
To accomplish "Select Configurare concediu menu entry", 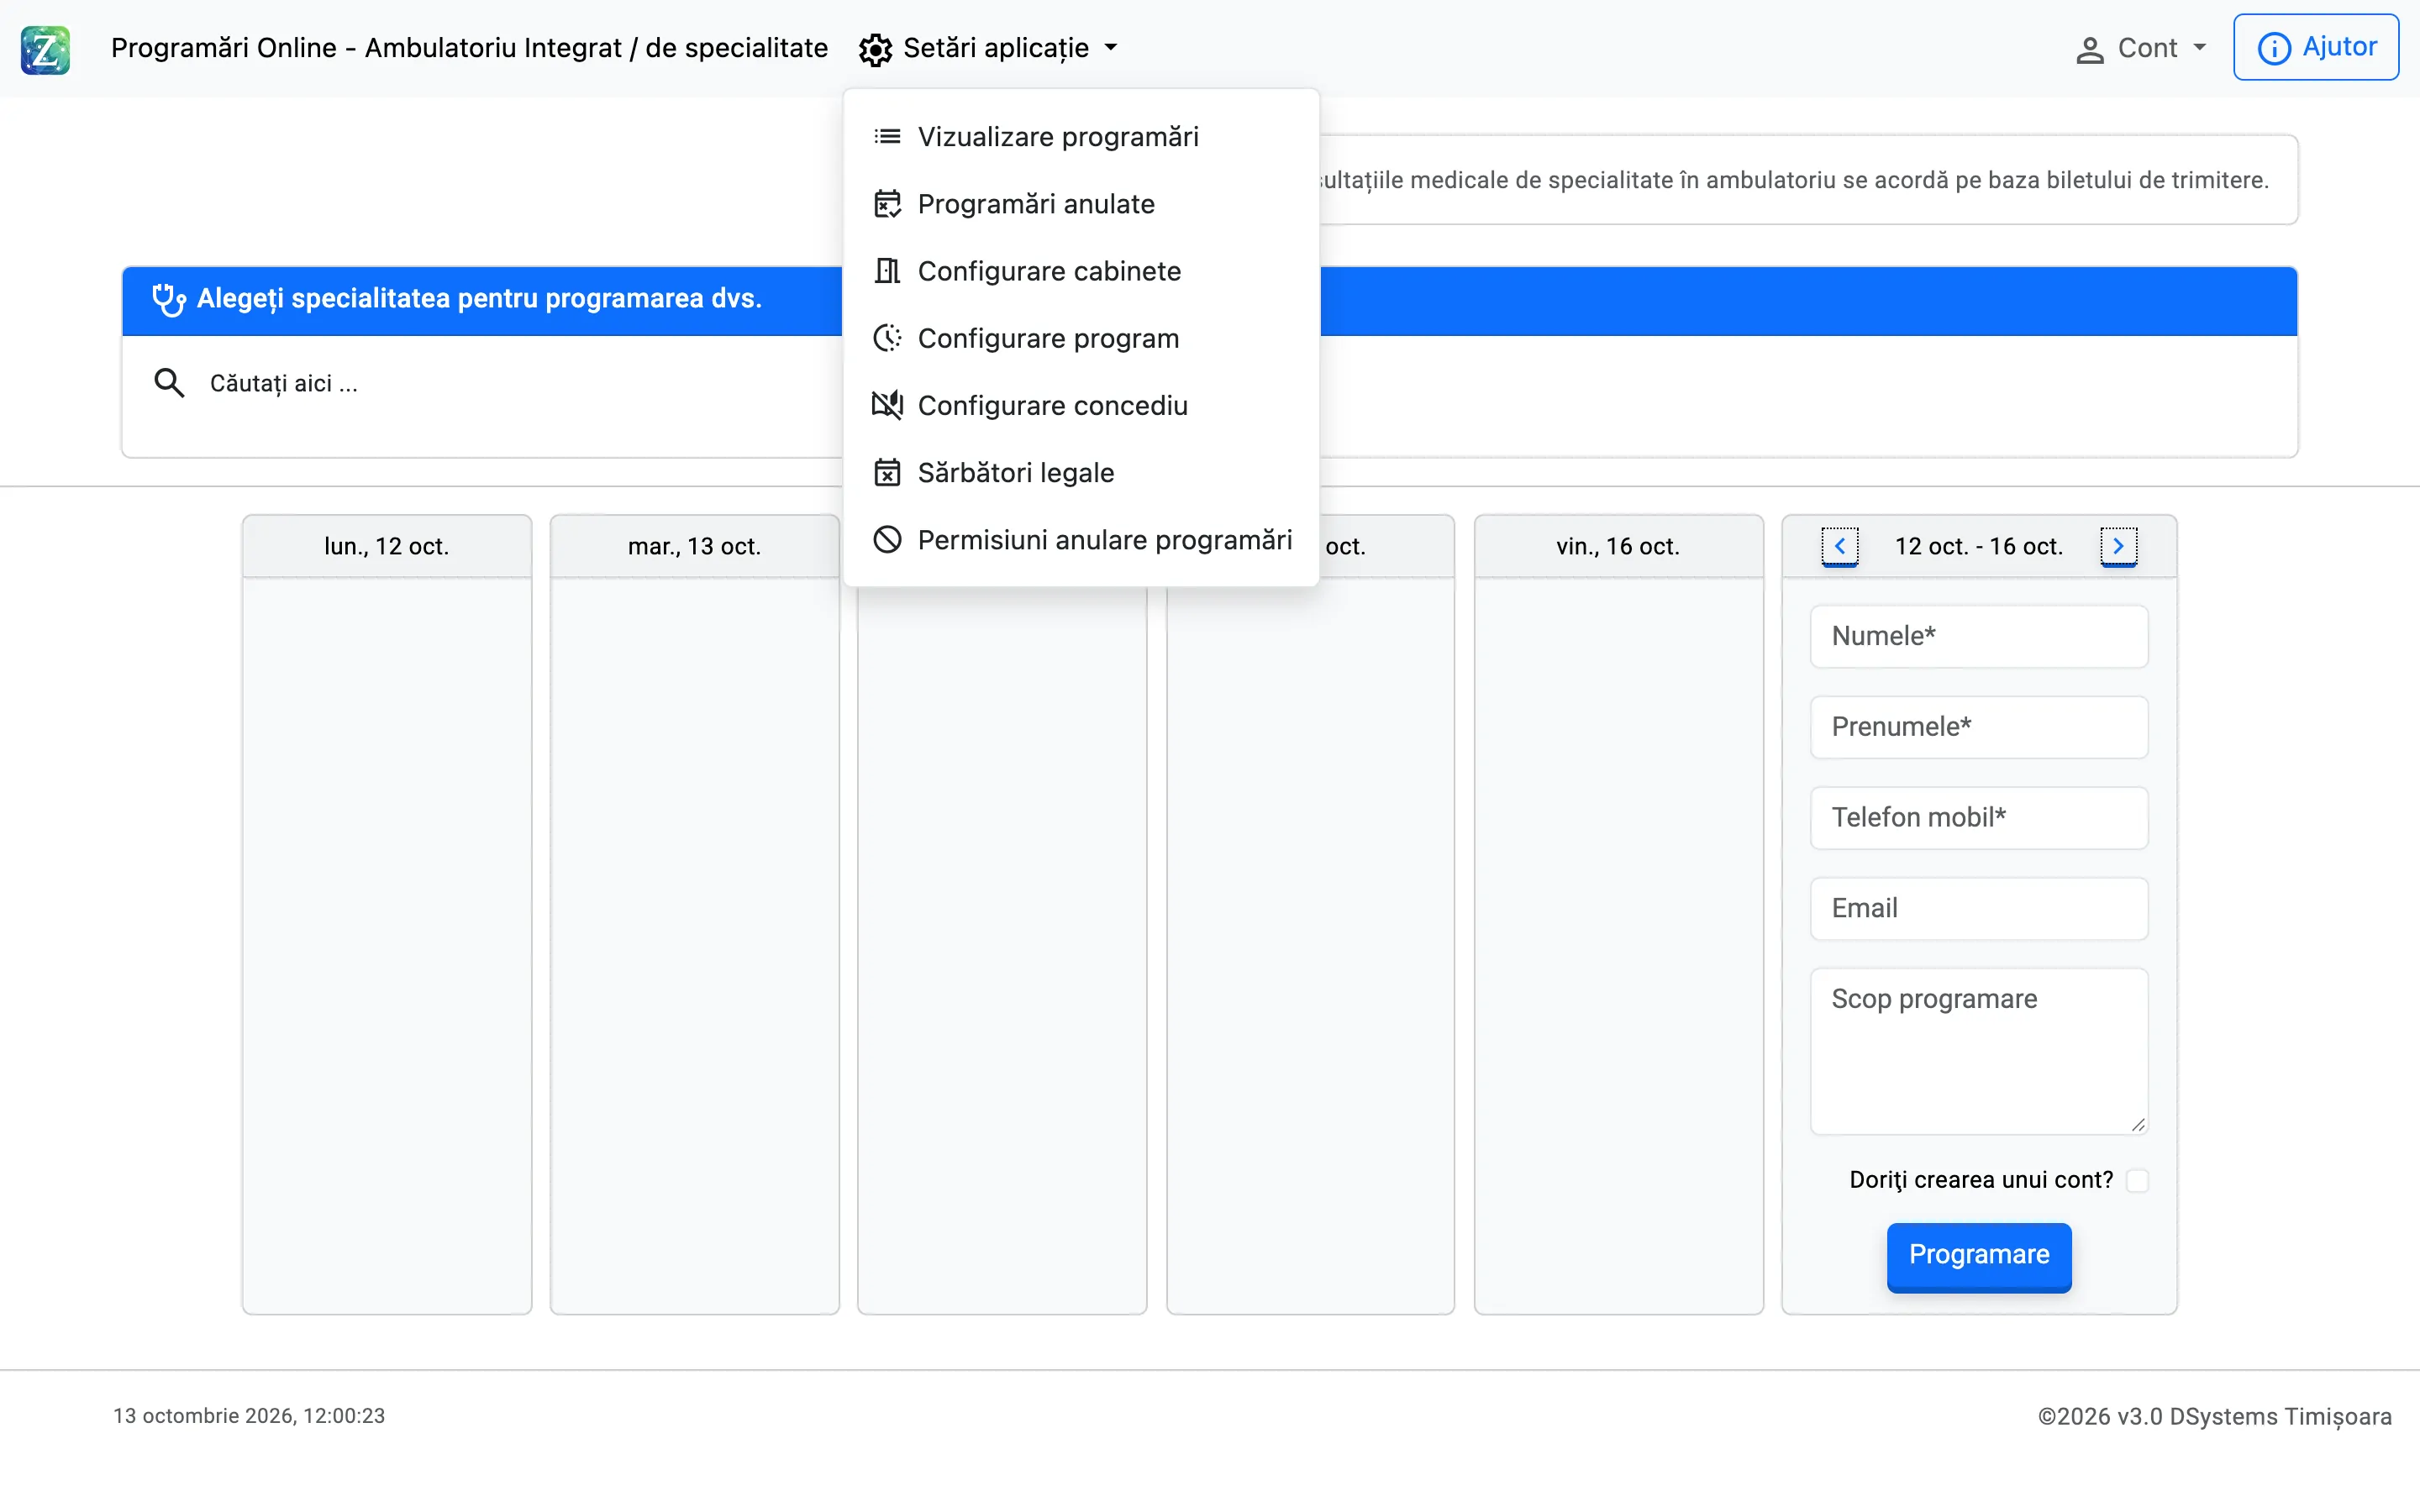I will 1081,405.
